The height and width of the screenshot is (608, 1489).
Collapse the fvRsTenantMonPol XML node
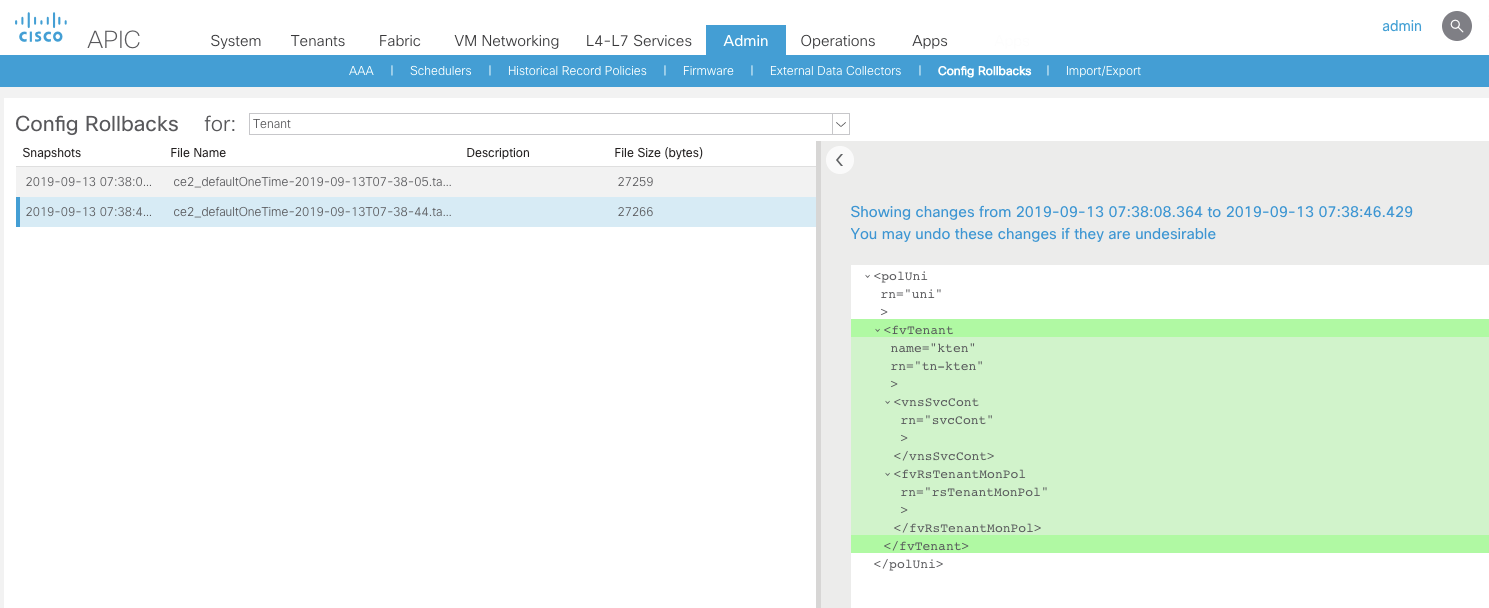[887, 475]
